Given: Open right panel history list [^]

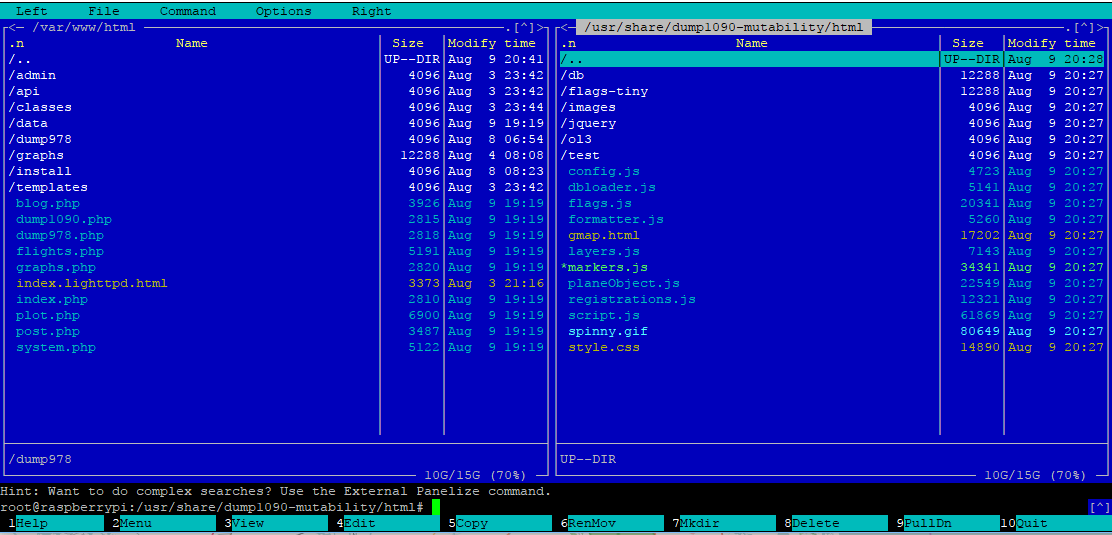Looking at the screenshot, I should [x=1084, y=28].
